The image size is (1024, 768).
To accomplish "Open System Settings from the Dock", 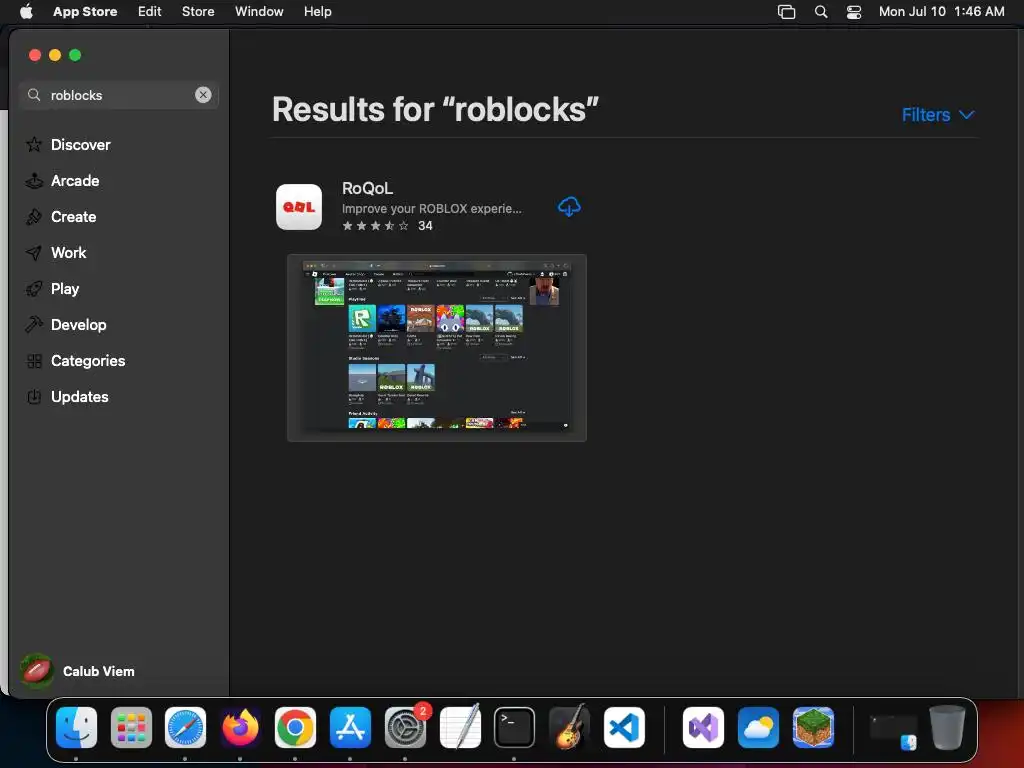I will [405, 727].
